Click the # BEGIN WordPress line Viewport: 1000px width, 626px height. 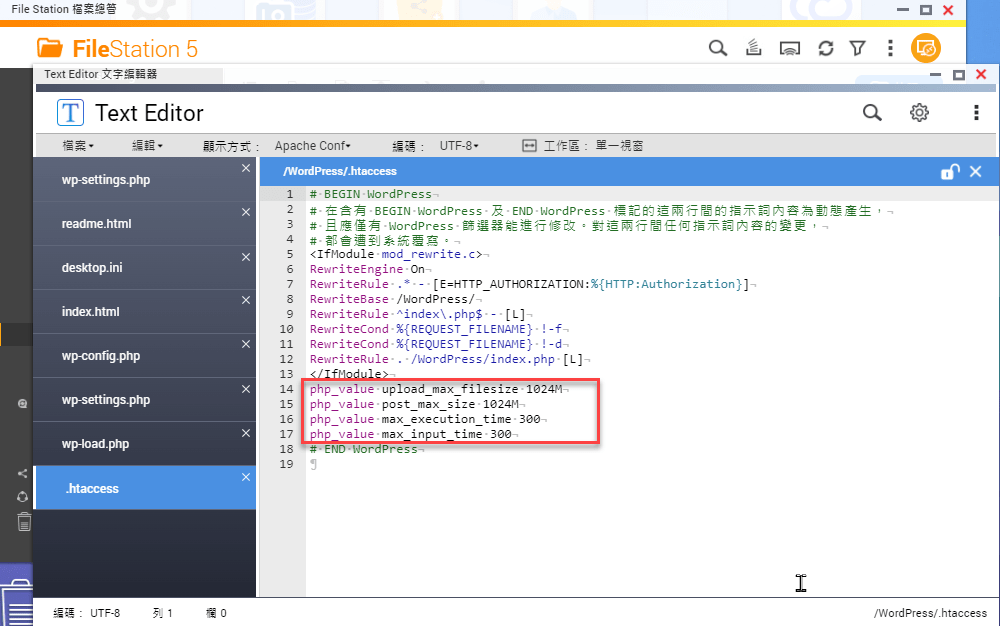point(371,194)
